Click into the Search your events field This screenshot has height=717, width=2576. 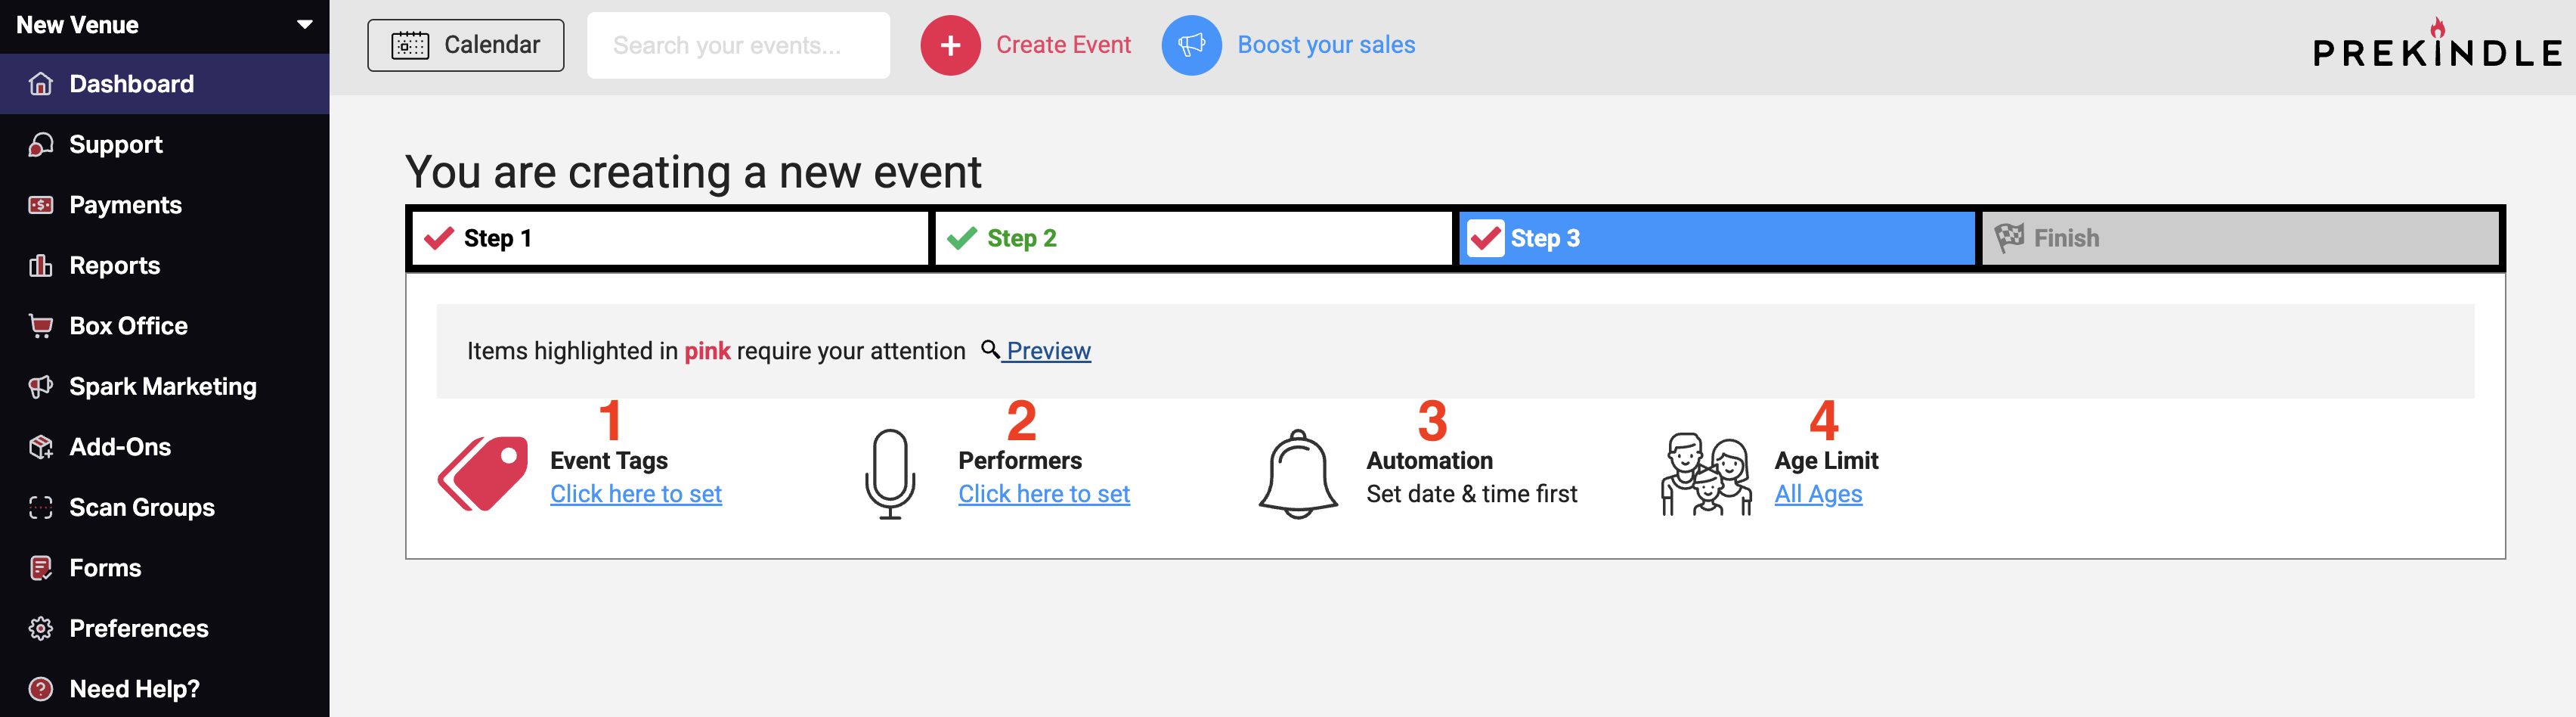738,45
